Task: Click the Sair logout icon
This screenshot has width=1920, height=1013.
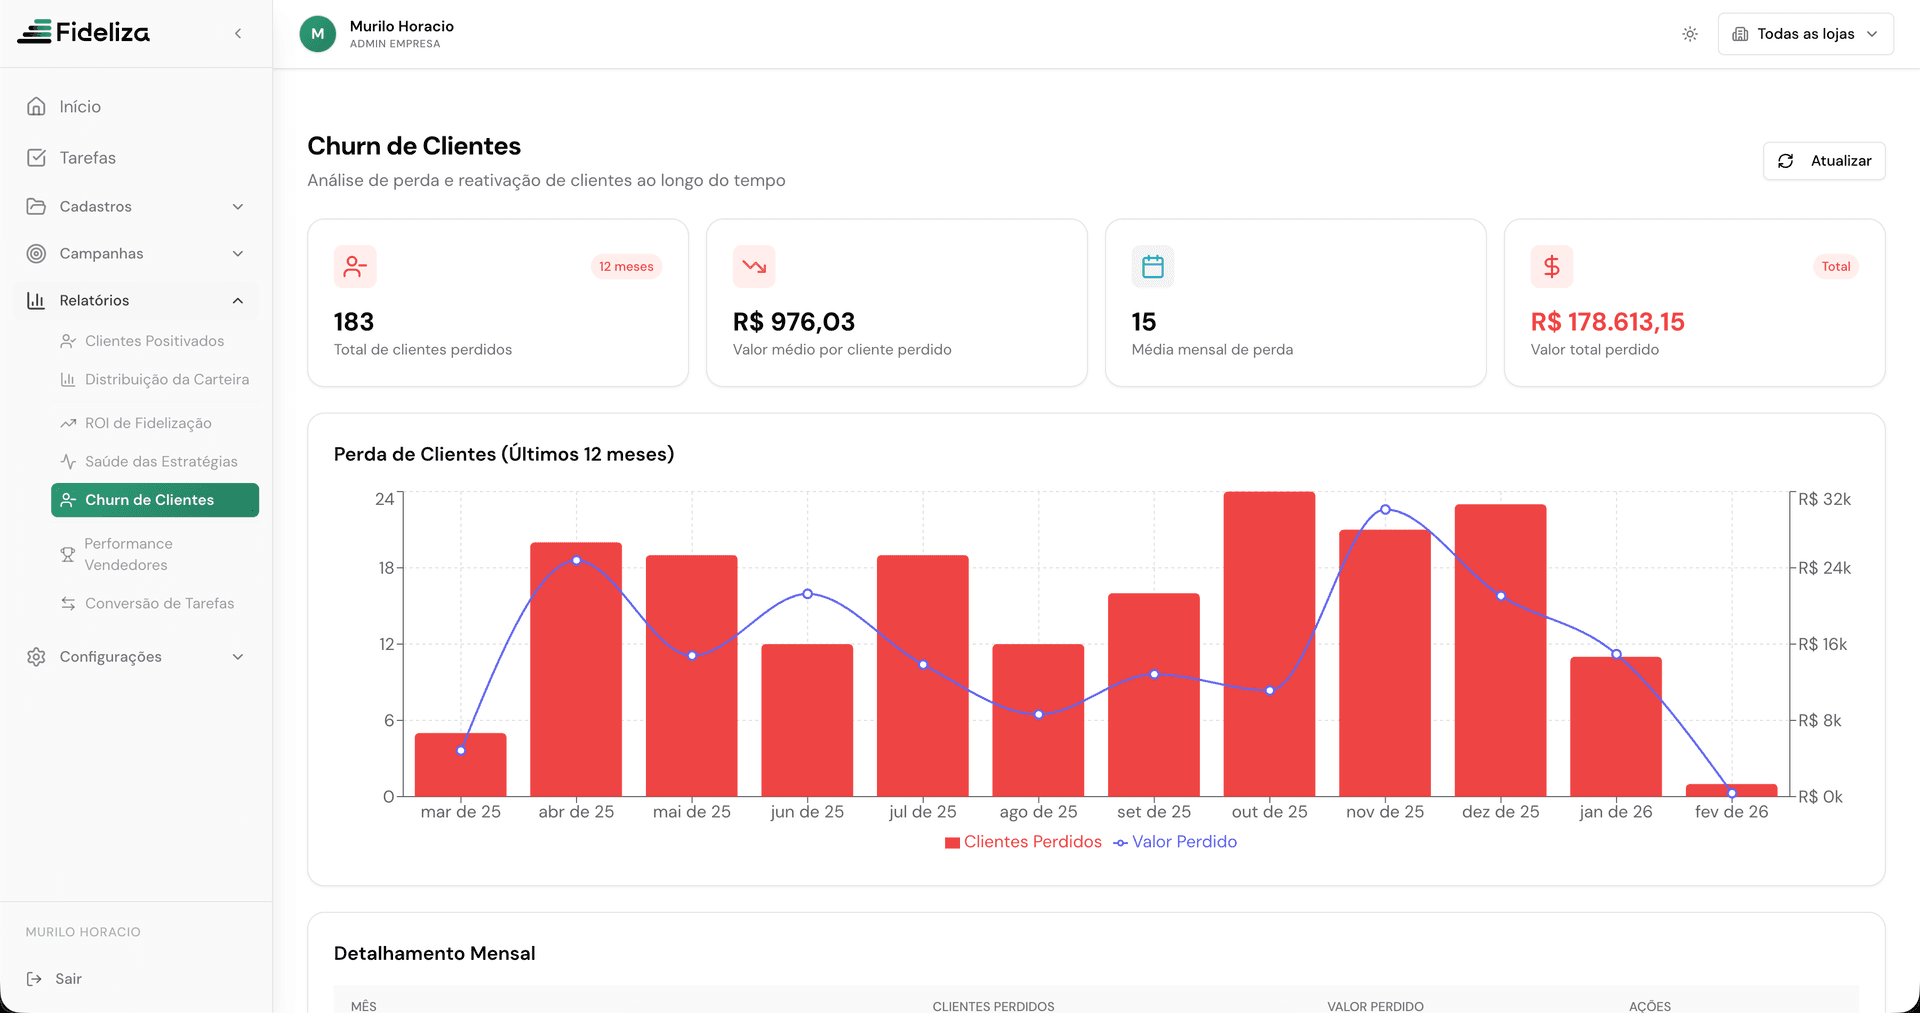Action: [35, 979]
